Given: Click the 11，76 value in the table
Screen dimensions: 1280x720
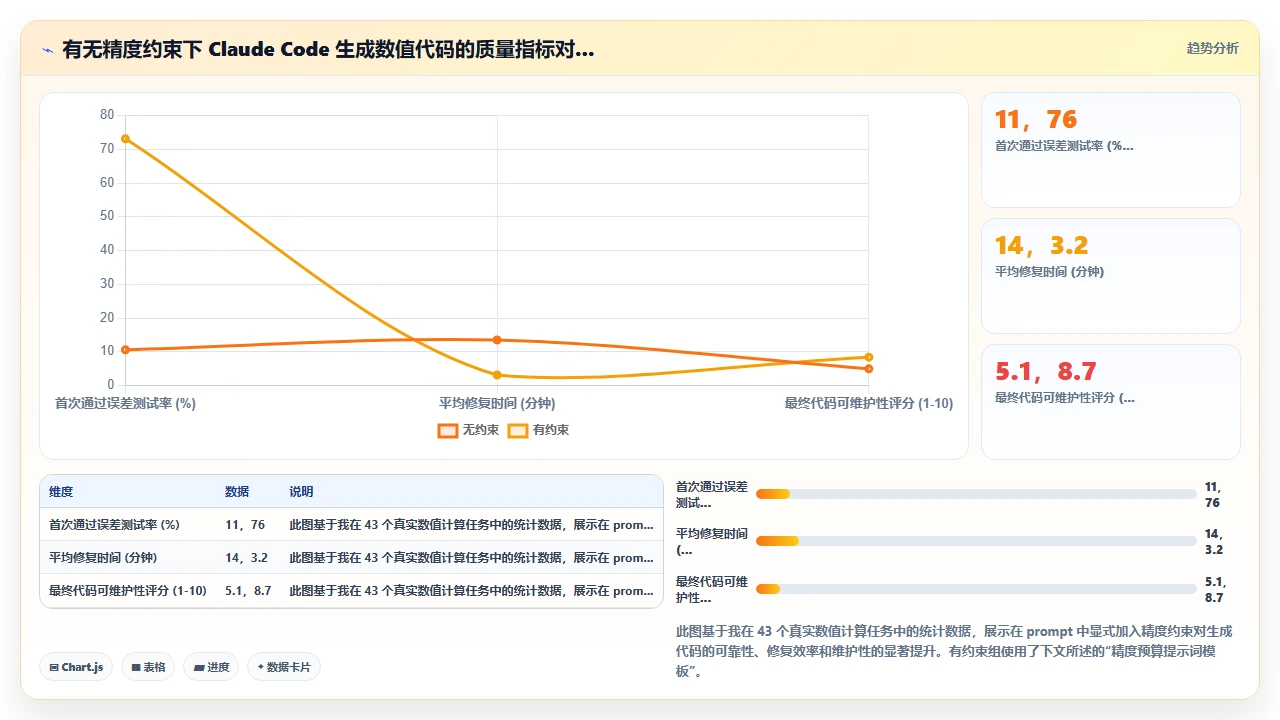Looking at the screenshot, I should coord(245,525).
